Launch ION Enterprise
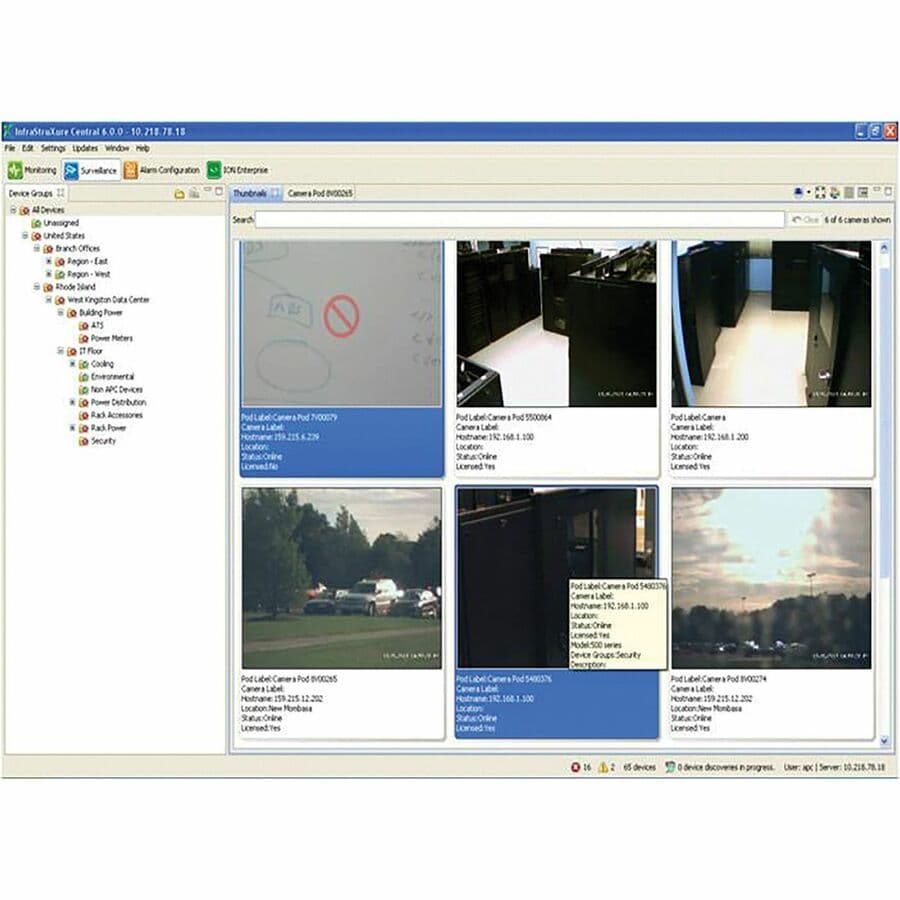This screenshot has width=900, height=900. (x=240, y=170)
